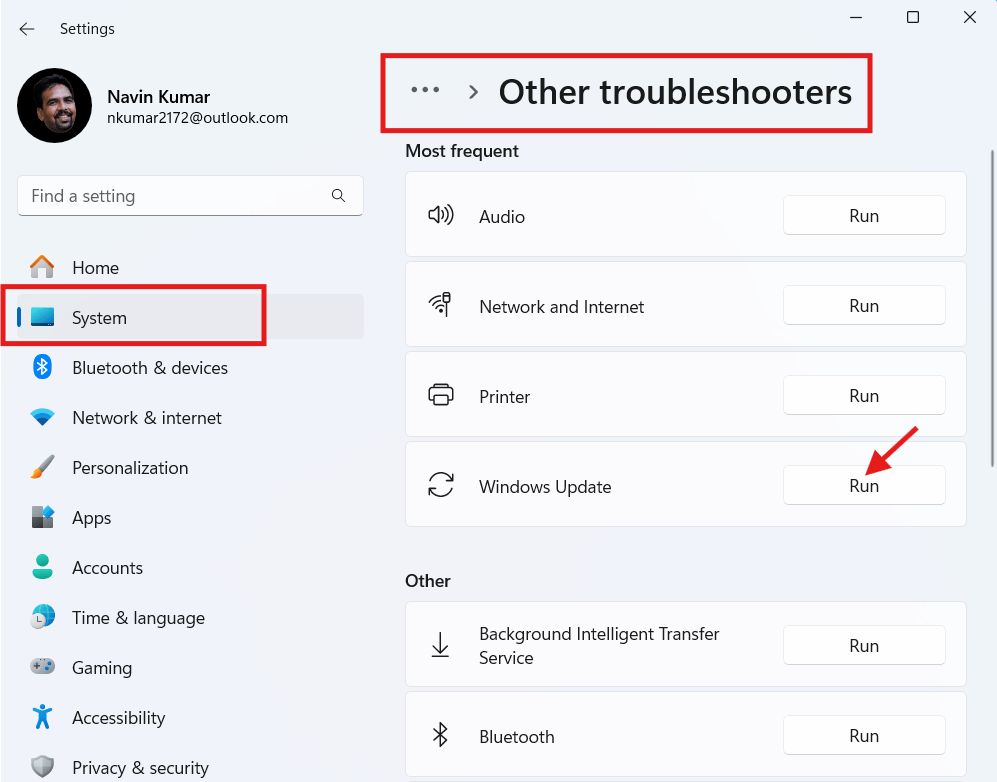Click the Bluetooth & devices icon
This screenshot has height=782, width=997.
(42, 367)
